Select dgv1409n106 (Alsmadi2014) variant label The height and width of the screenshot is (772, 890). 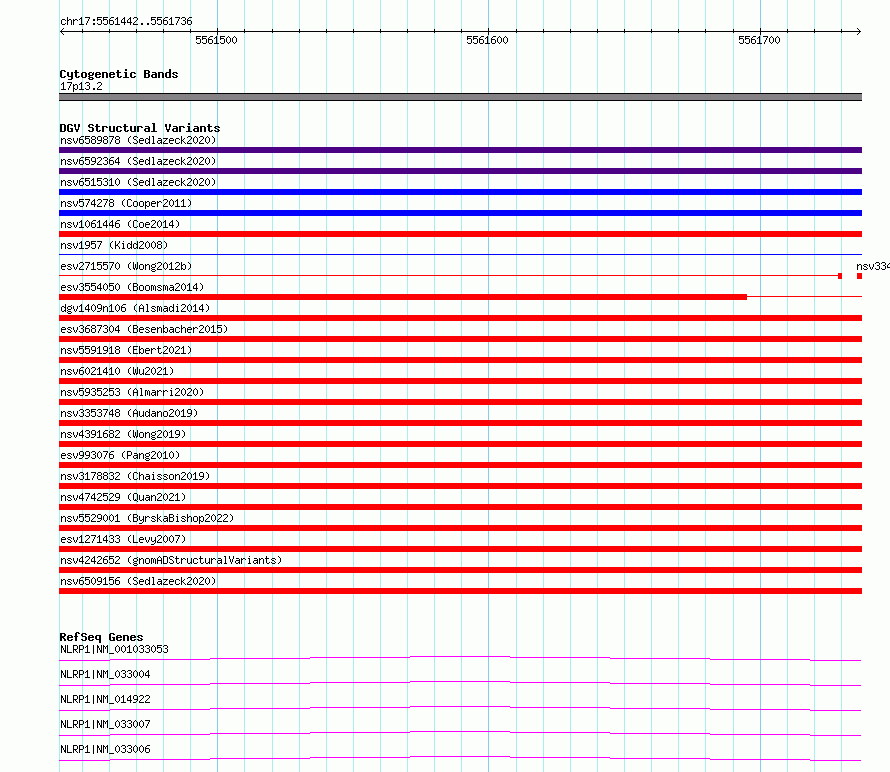(135, 308)
